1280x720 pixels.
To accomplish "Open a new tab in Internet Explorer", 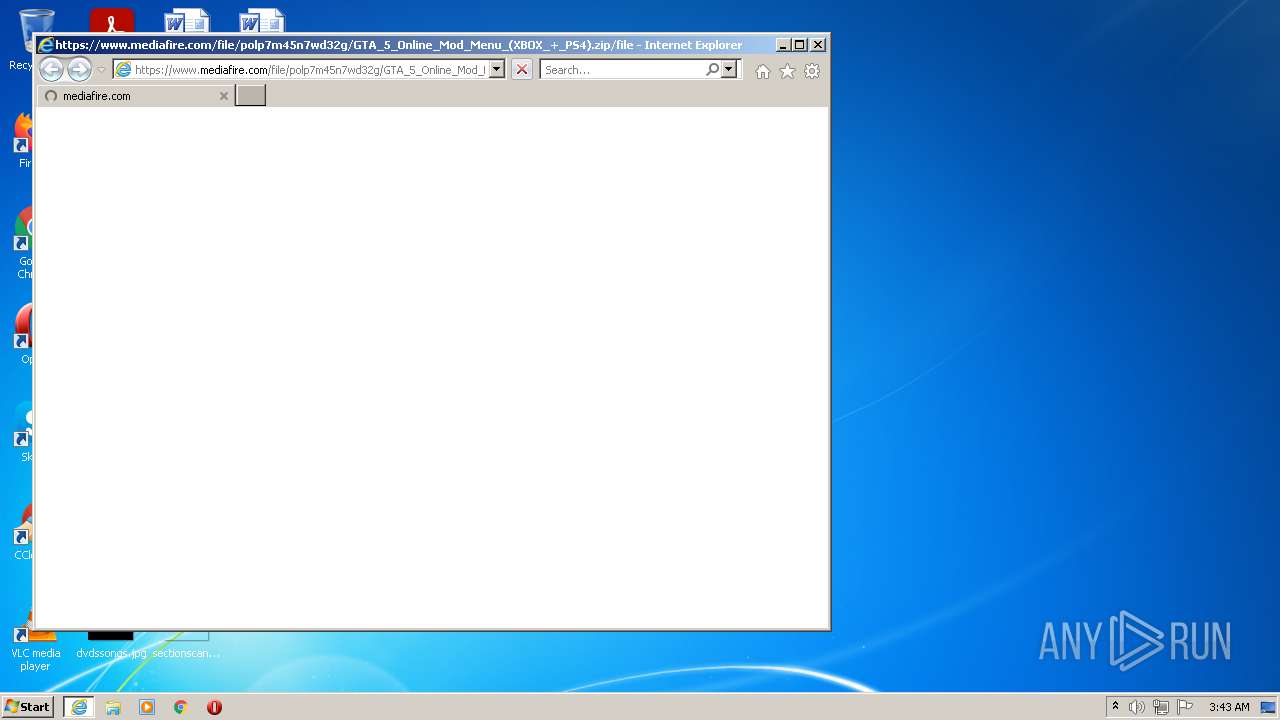I will tap(250, 96).
